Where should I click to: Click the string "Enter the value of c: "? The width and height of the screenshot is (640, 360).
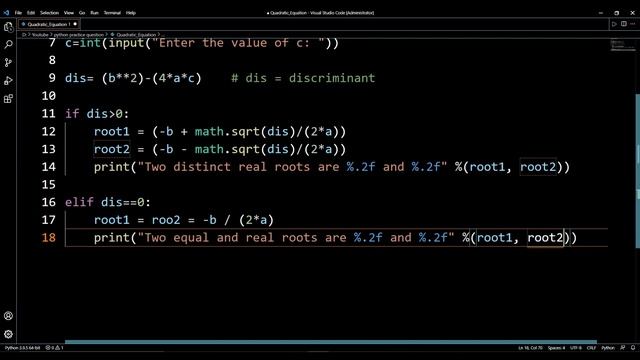pyautogui.click(x=238, y=43)
